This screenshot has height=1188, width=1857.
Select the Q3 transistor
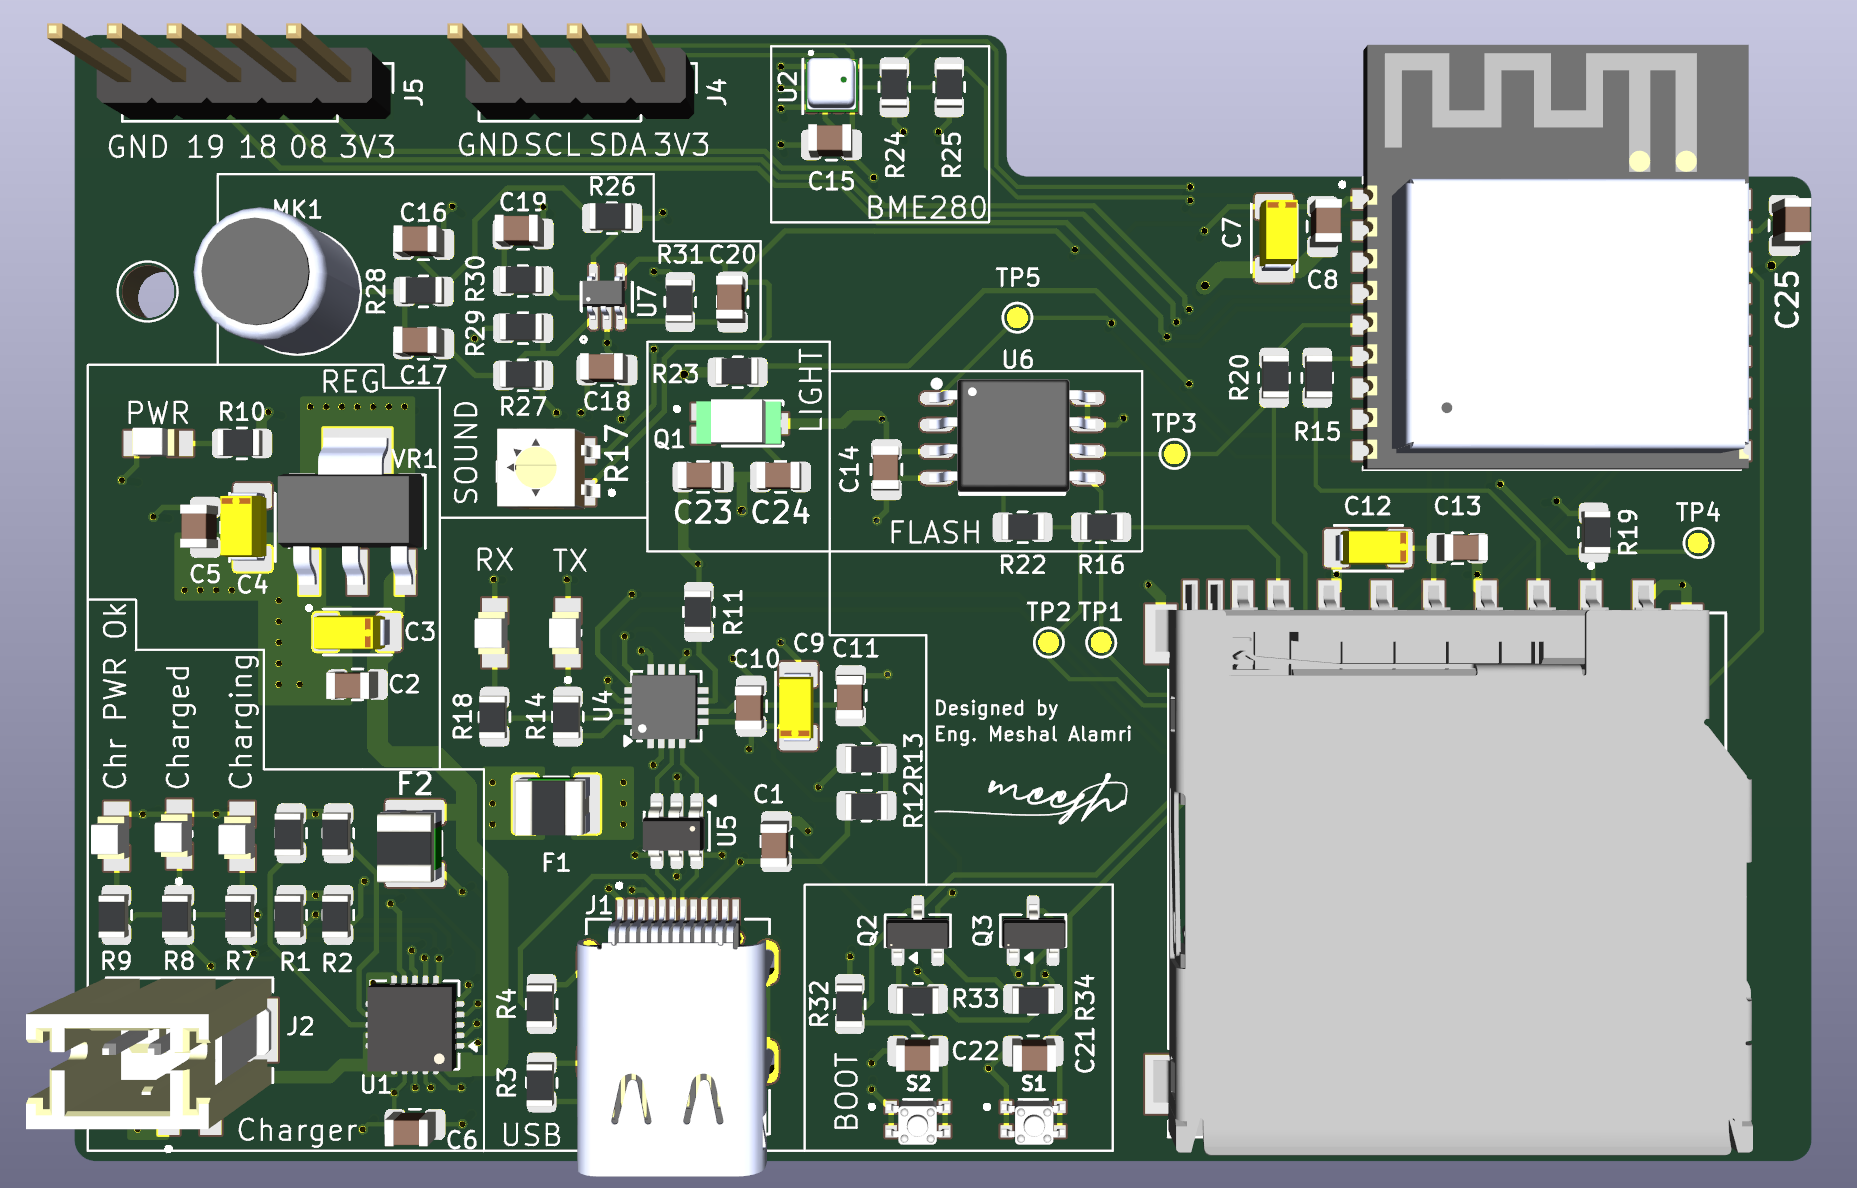pyautogui.click(x=1033, y=932)
